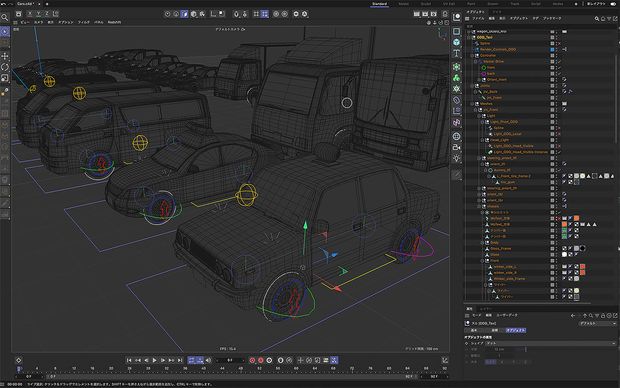The width and height of the screenshot is (620, 388).
Task: Click the orange material tag on shapes child row
Action: 577,218
